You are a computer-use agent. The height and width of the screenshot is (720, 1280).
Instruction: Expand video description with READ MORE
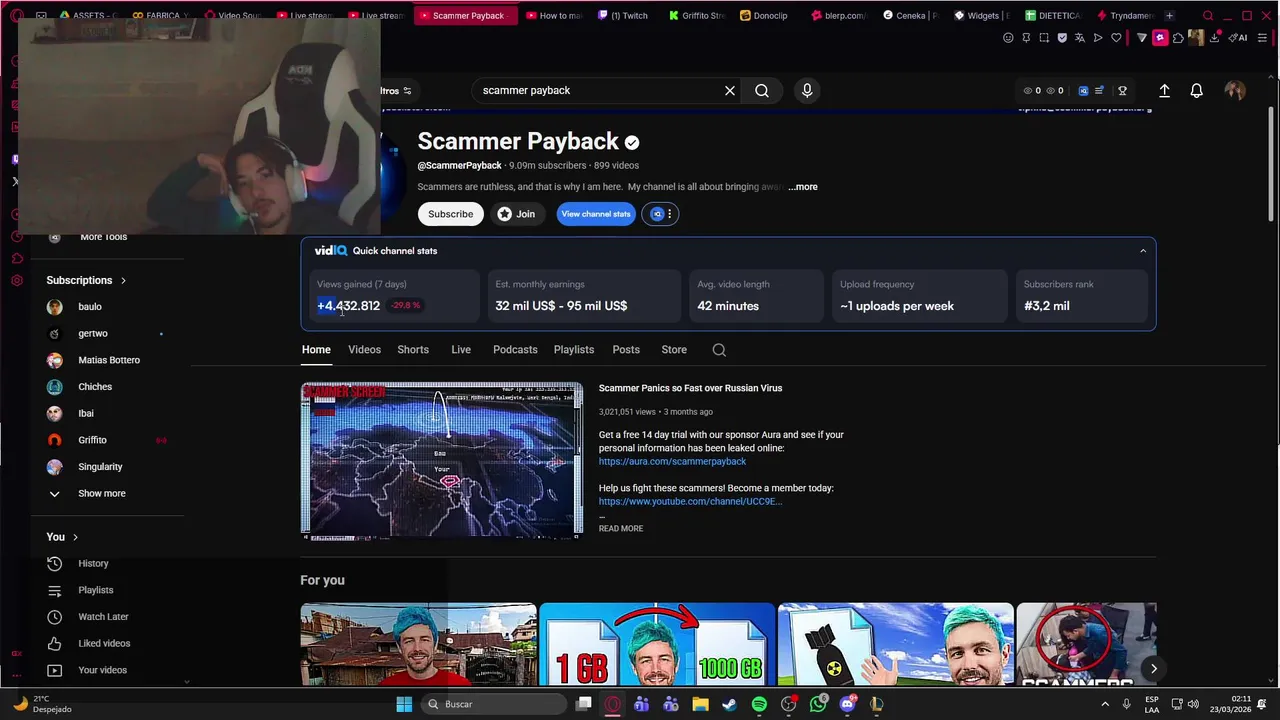621,529
